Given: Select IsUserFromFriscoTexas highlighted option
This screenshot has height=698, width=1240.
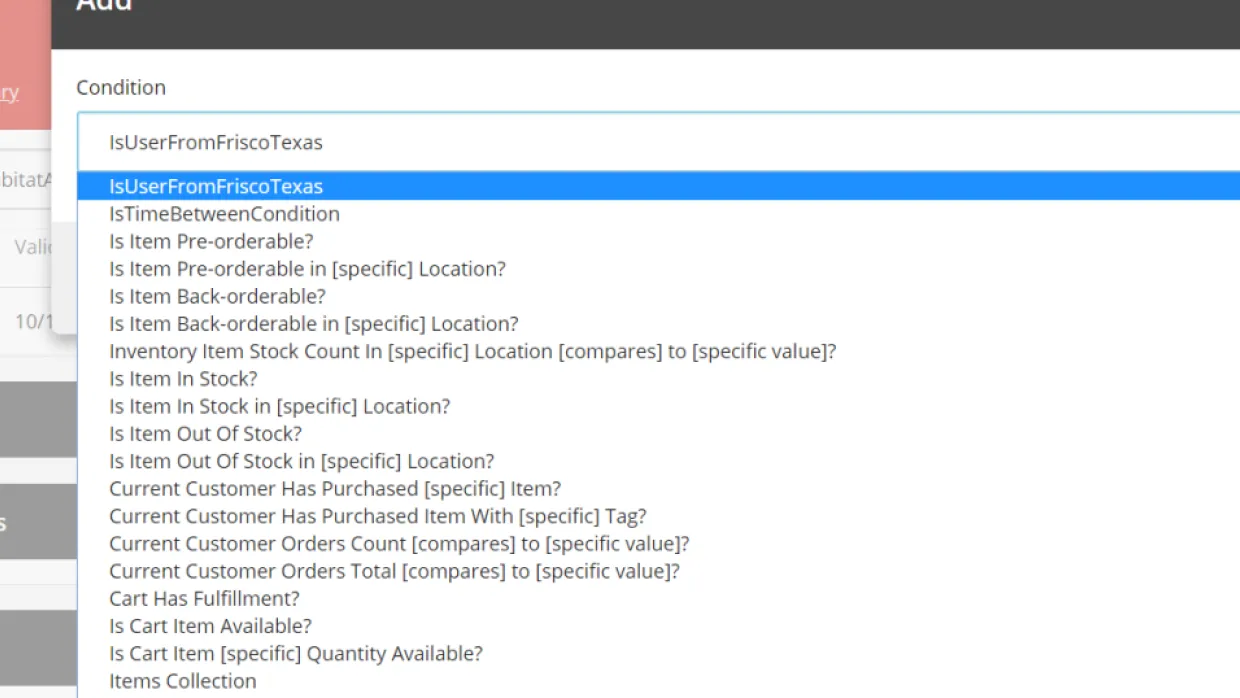Looking at the screenshot, I should (216, 186).
